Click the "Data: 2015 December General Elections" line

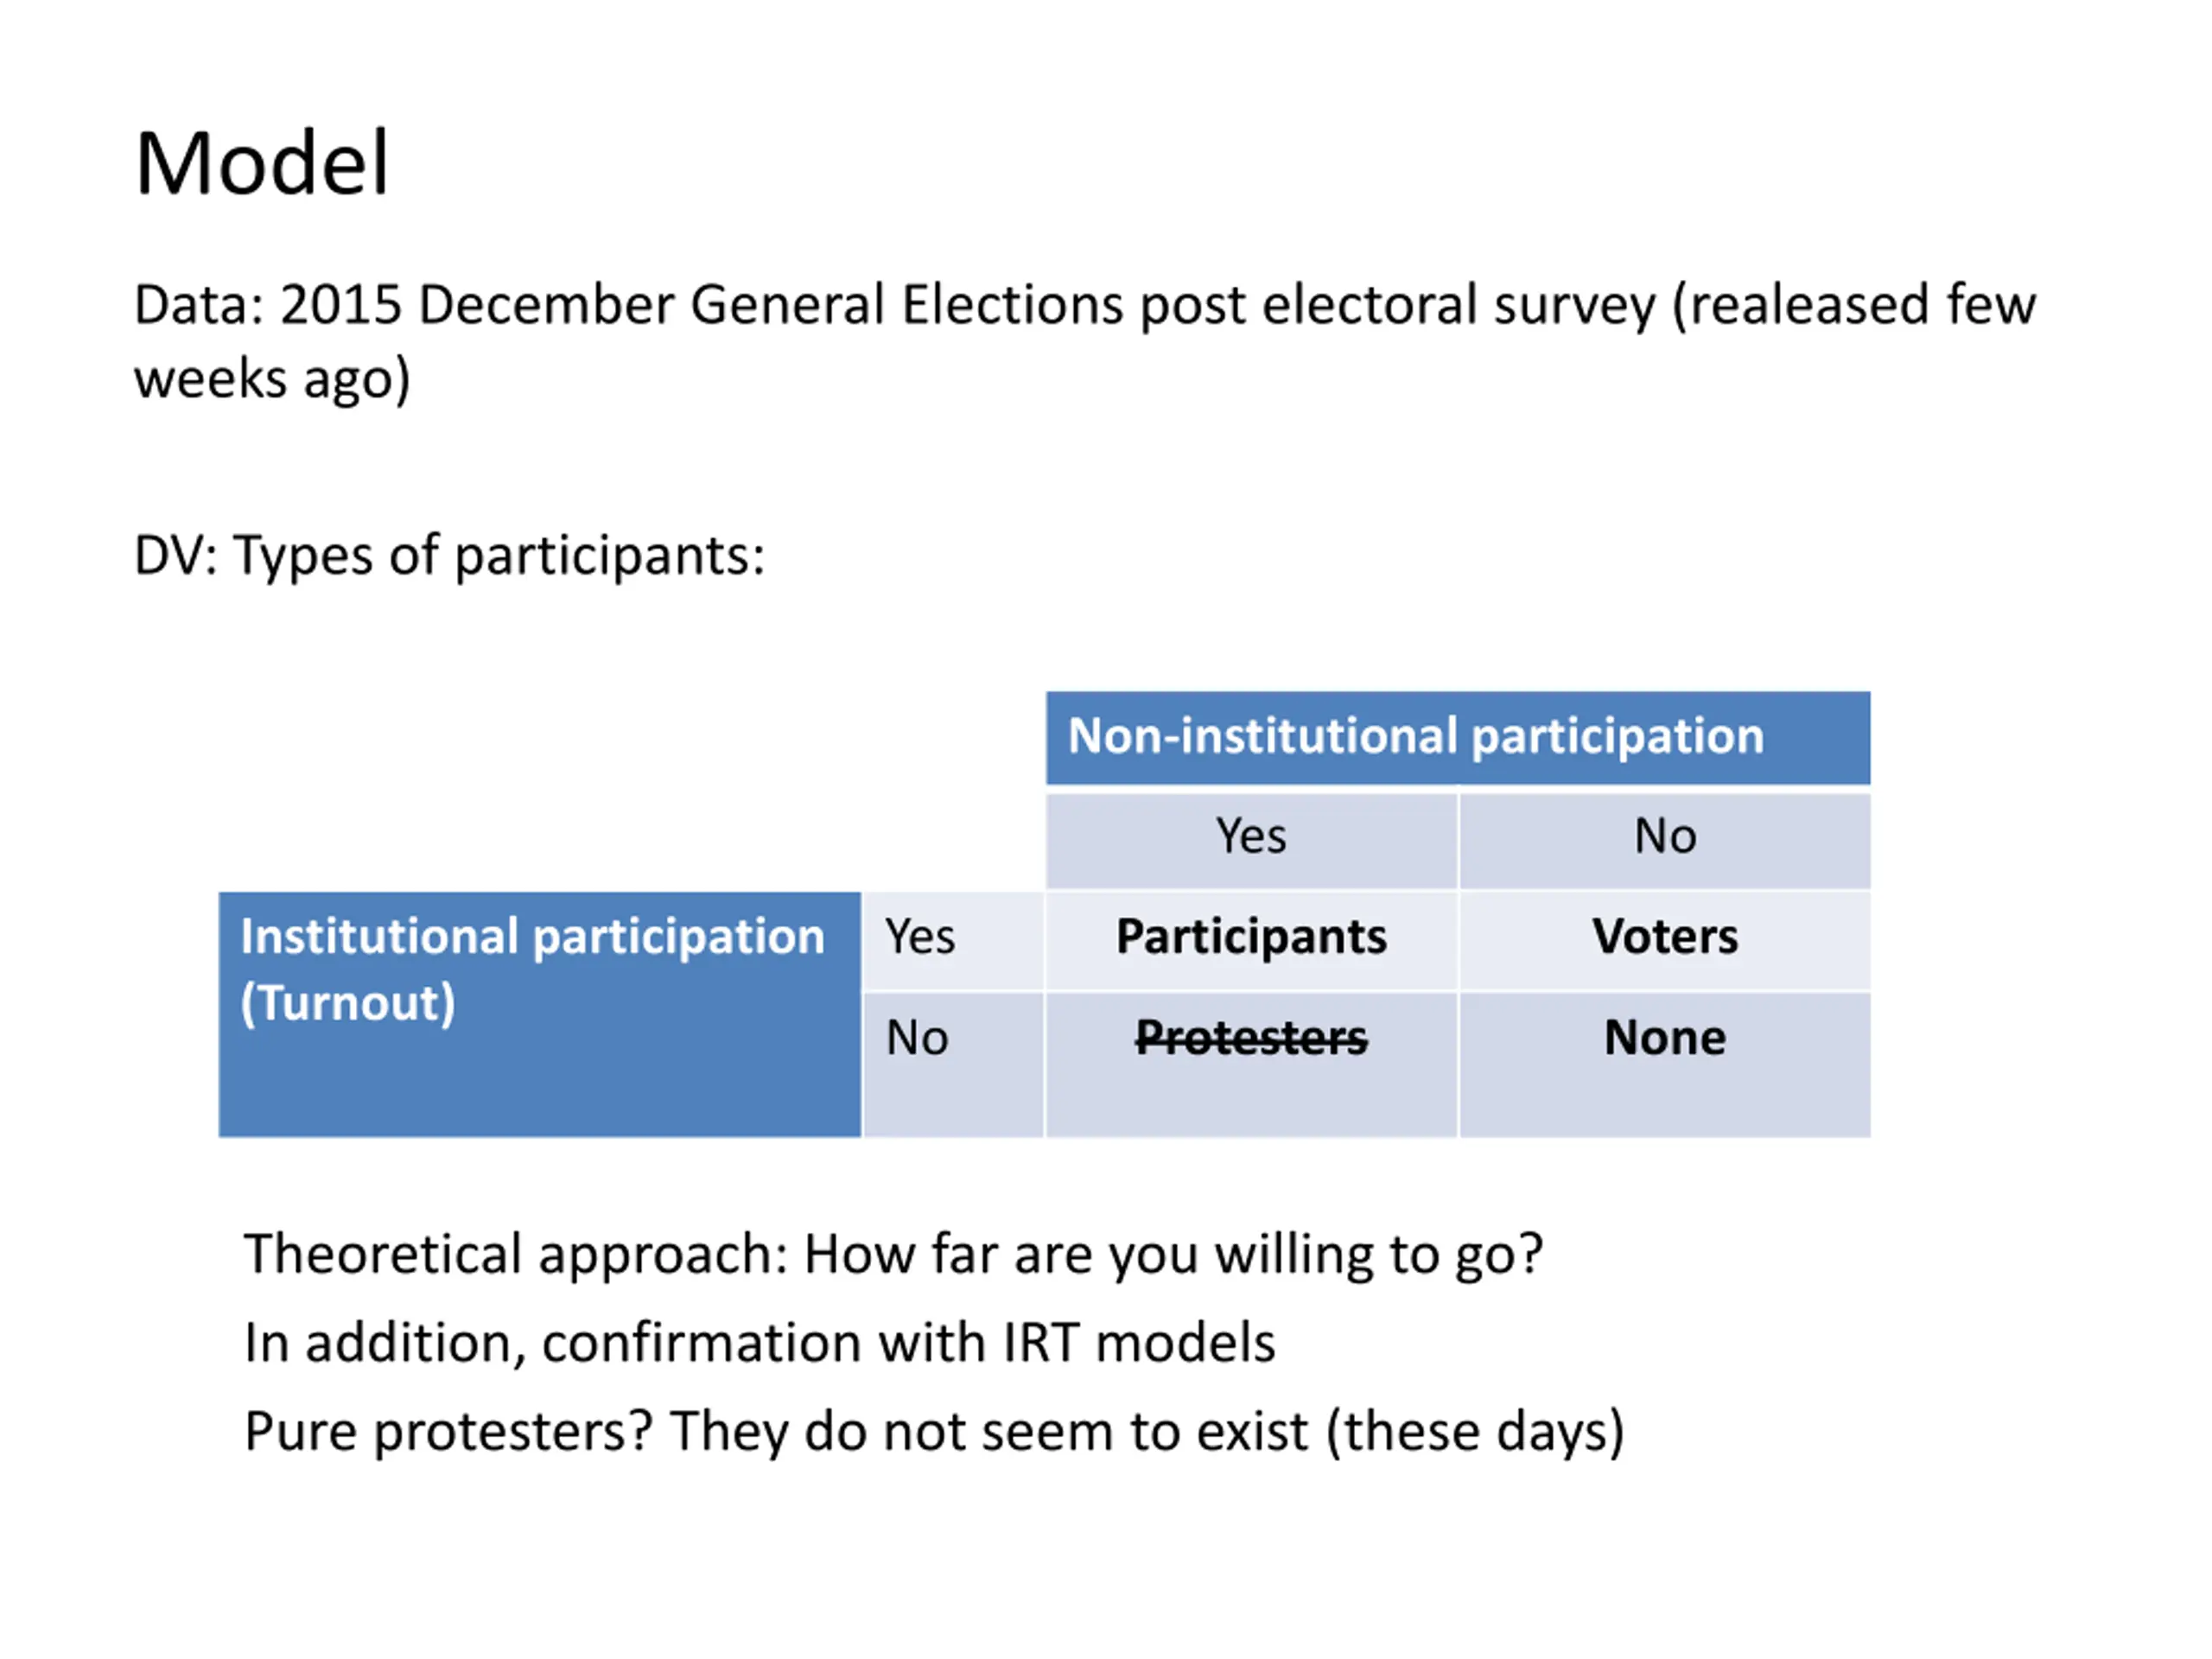1085,305
